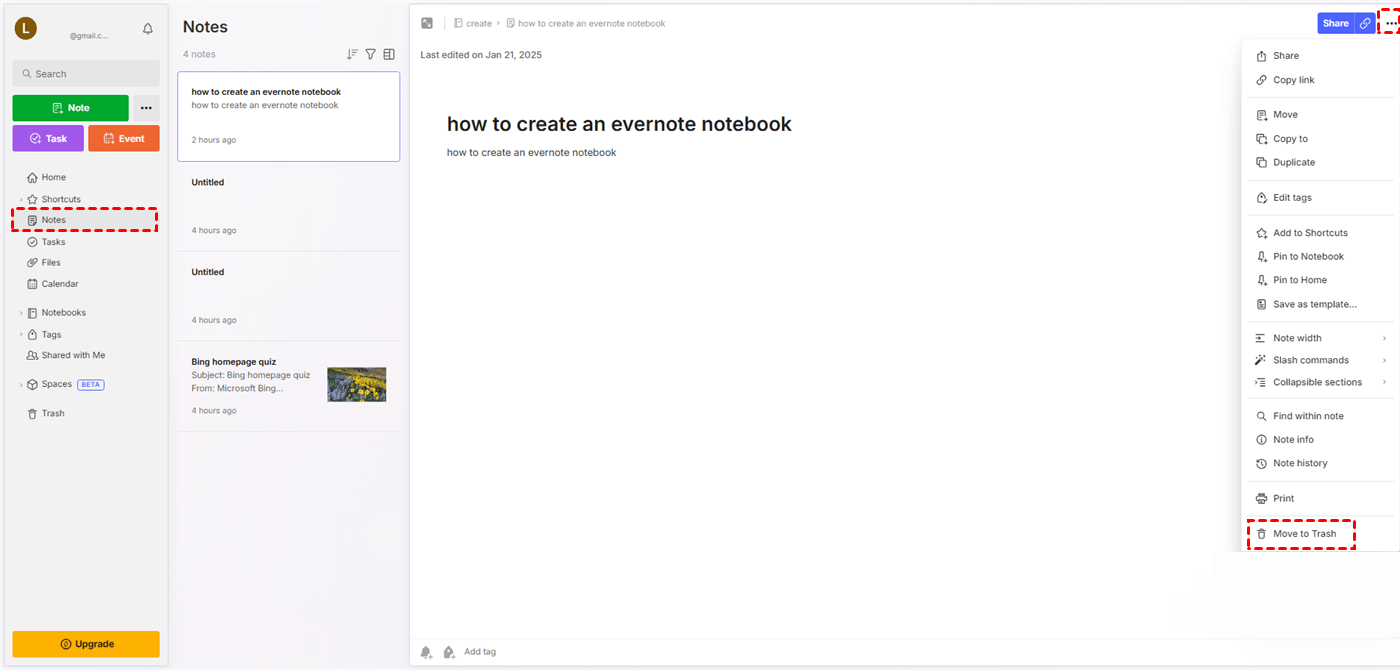Expand the Notebooks chevron
Image resolution: width=1400 pixels, height=670 pixels.
tap(20, 313)
